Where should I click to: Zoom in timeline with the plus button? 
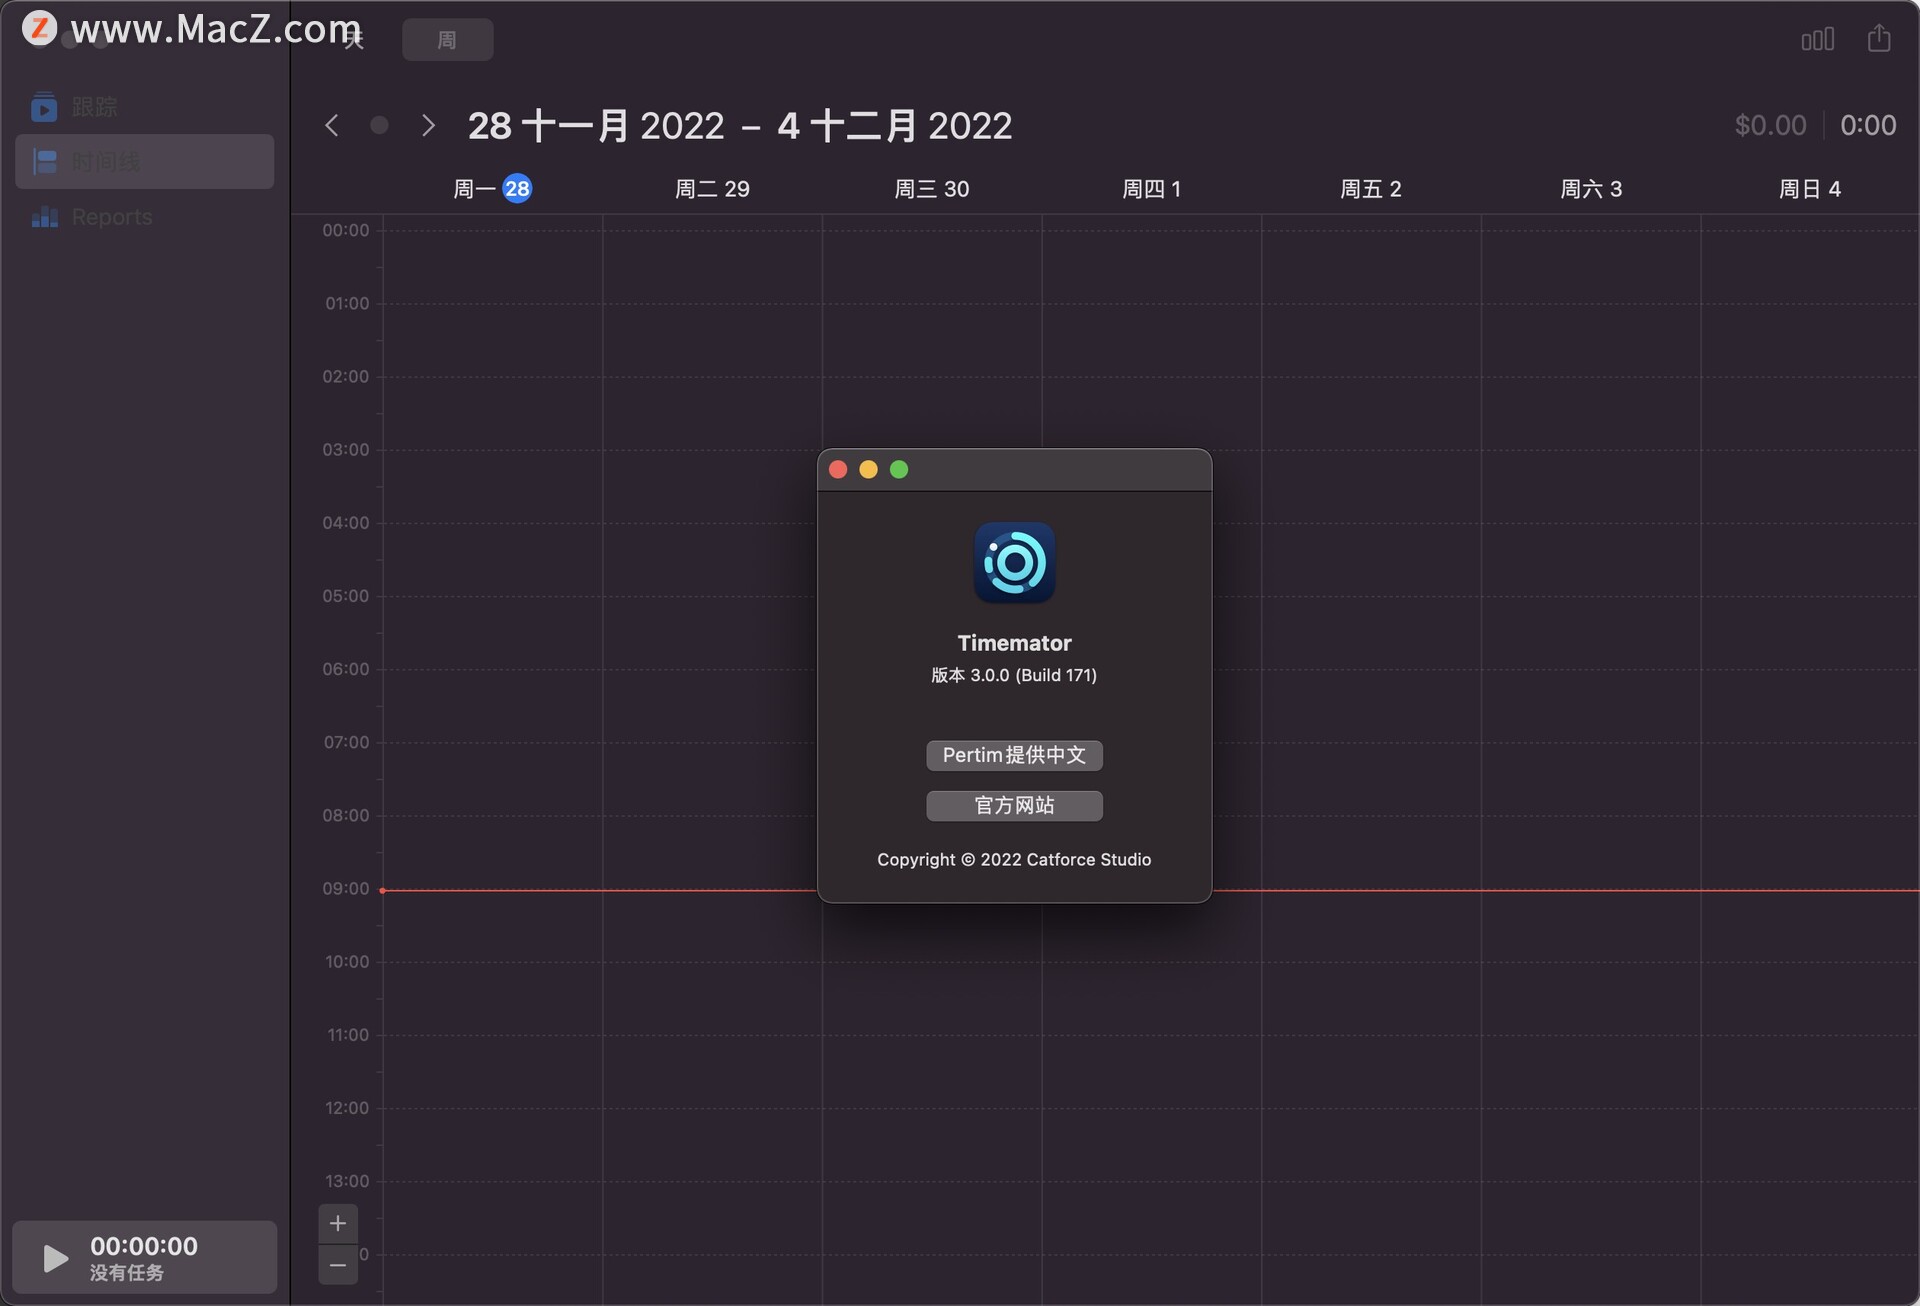point(338,1223)
